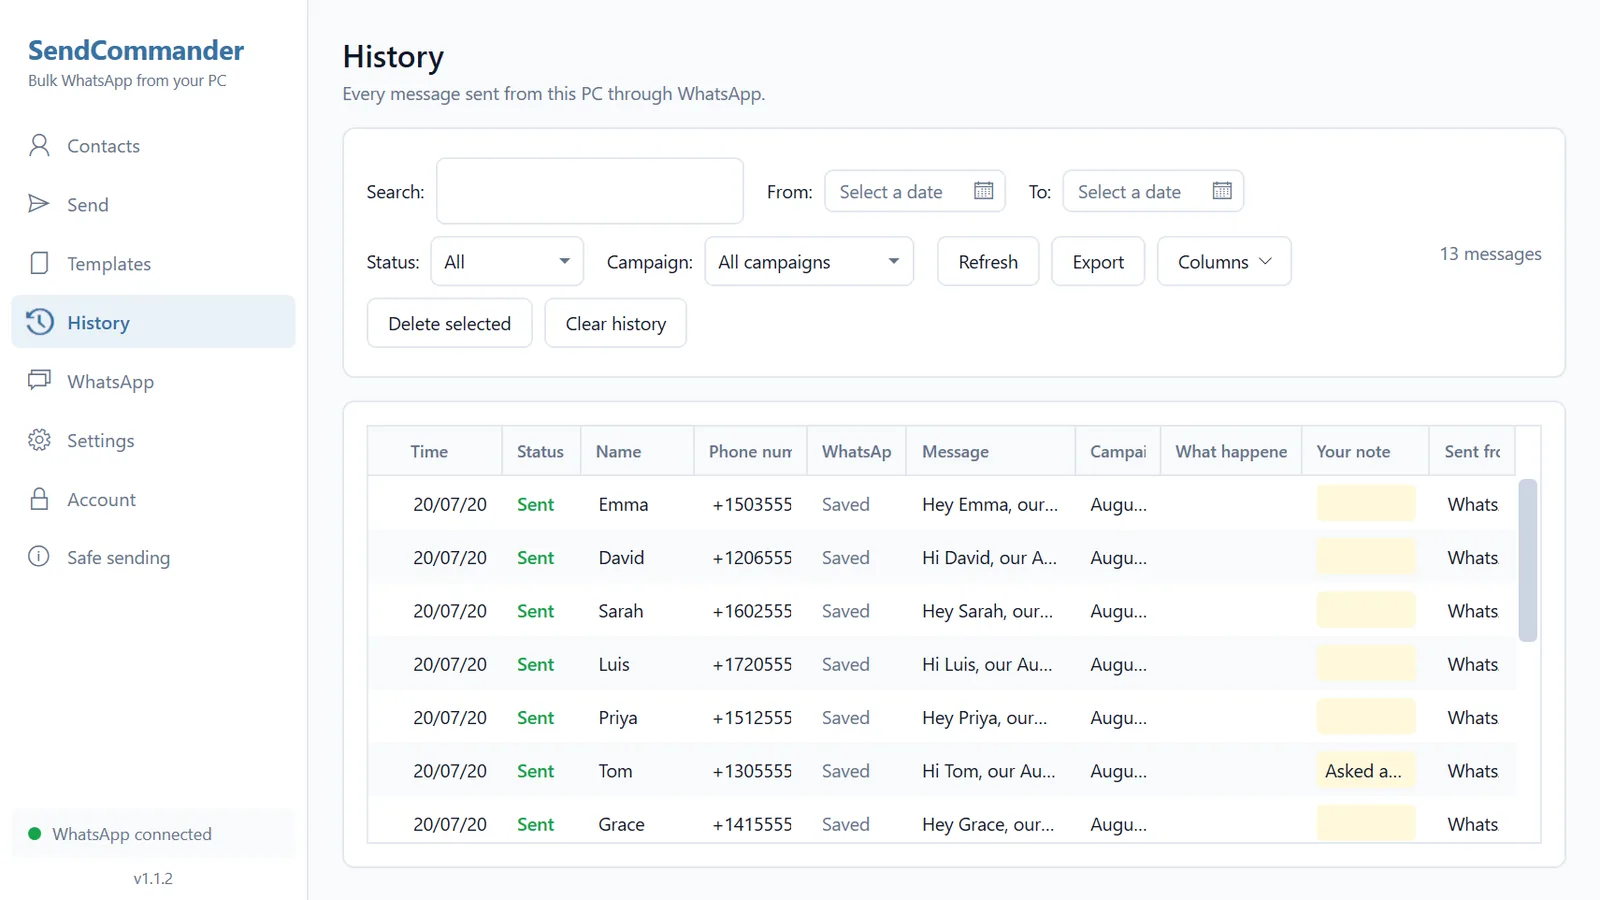Edit the 'Asked a...' note for Tom

(1366, 771)
